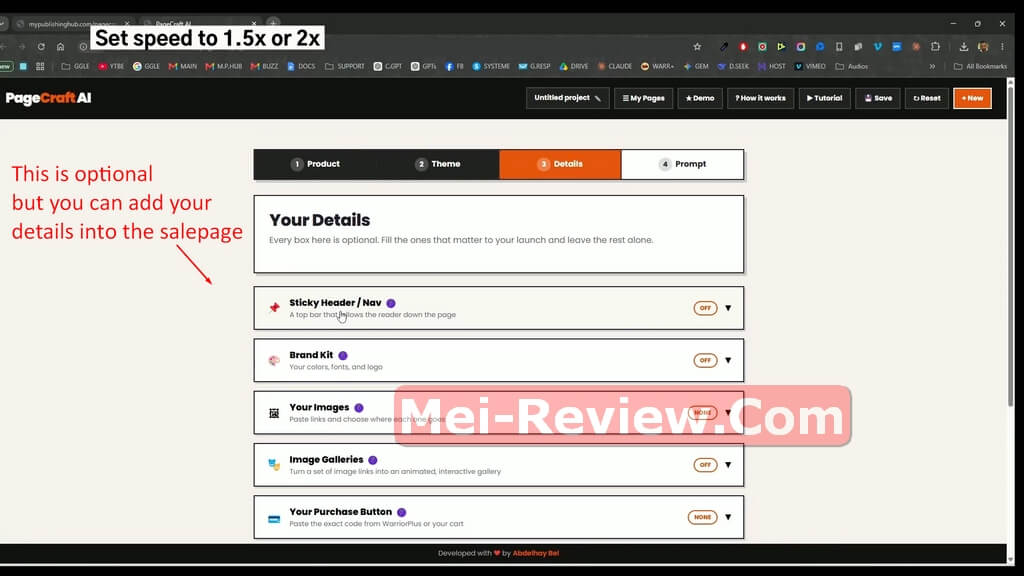Toggle Image Galleries OFF switch
The width and height of the screenshot is (1024, 576).
click(x=705, y=465)
